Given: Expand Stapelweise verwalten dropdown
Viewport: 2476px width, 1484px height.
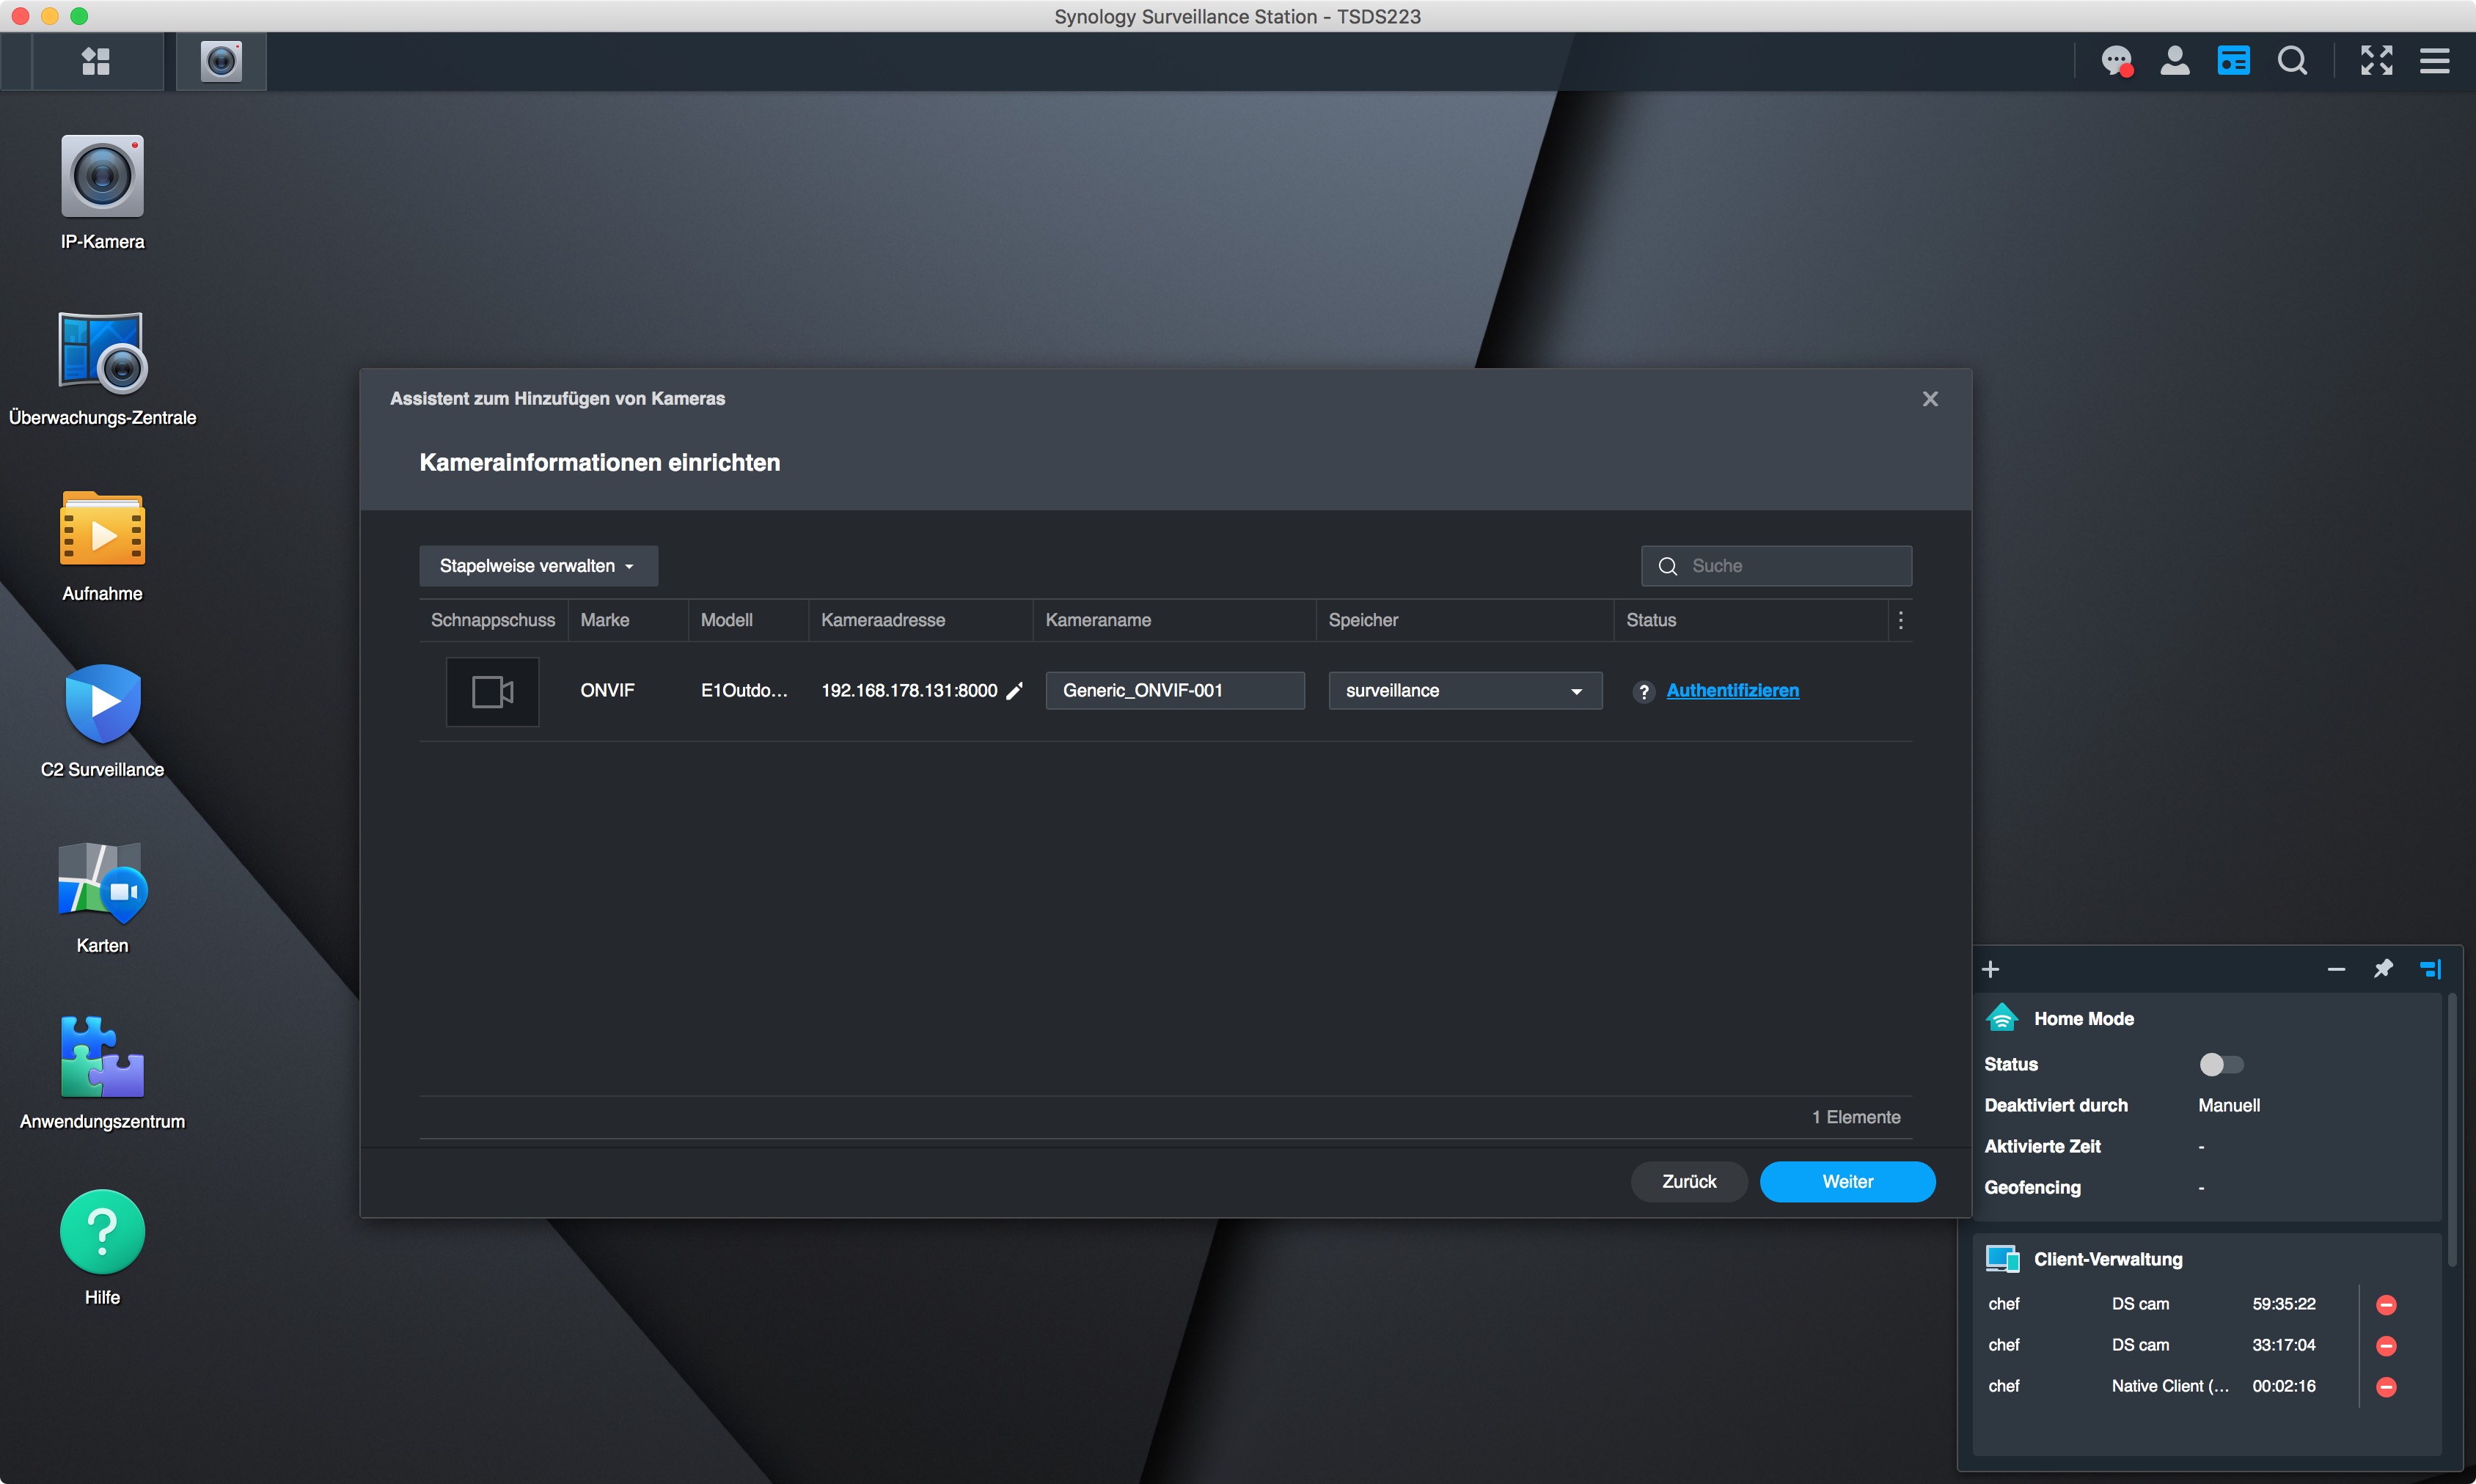Looking at the screenshot, I should 538,566.
